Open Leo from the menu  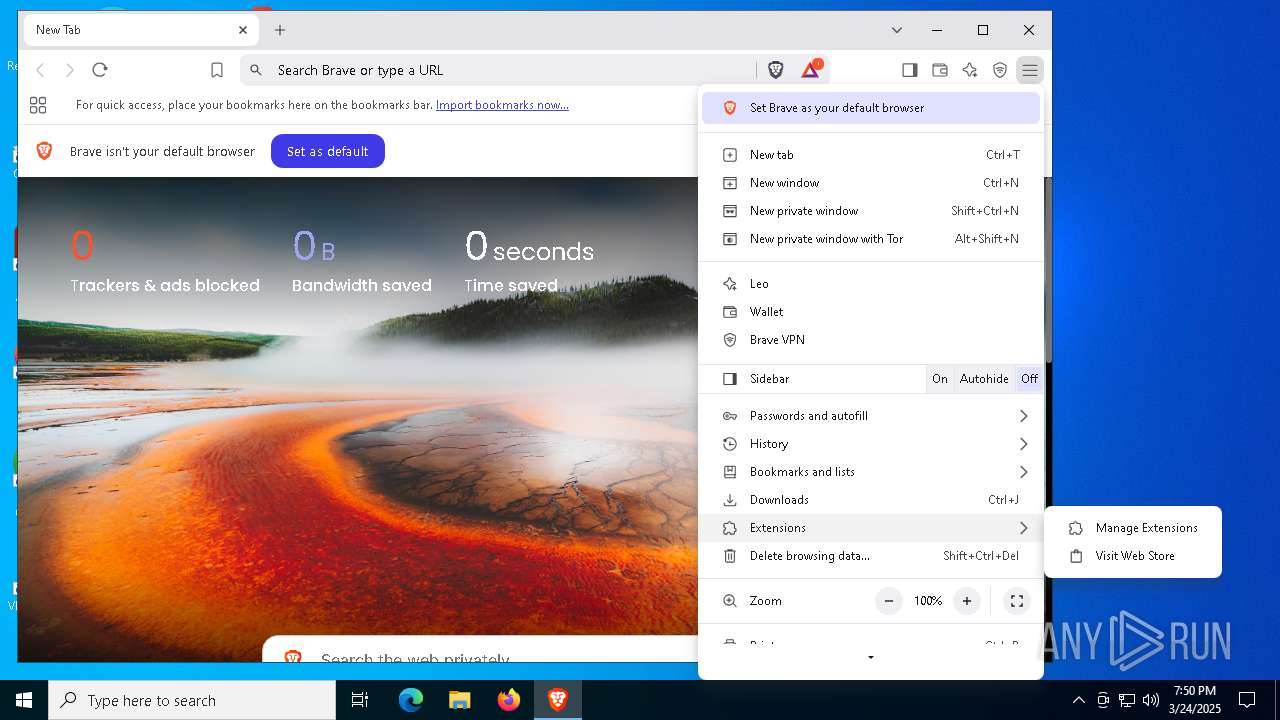click(x=870, y=284)
